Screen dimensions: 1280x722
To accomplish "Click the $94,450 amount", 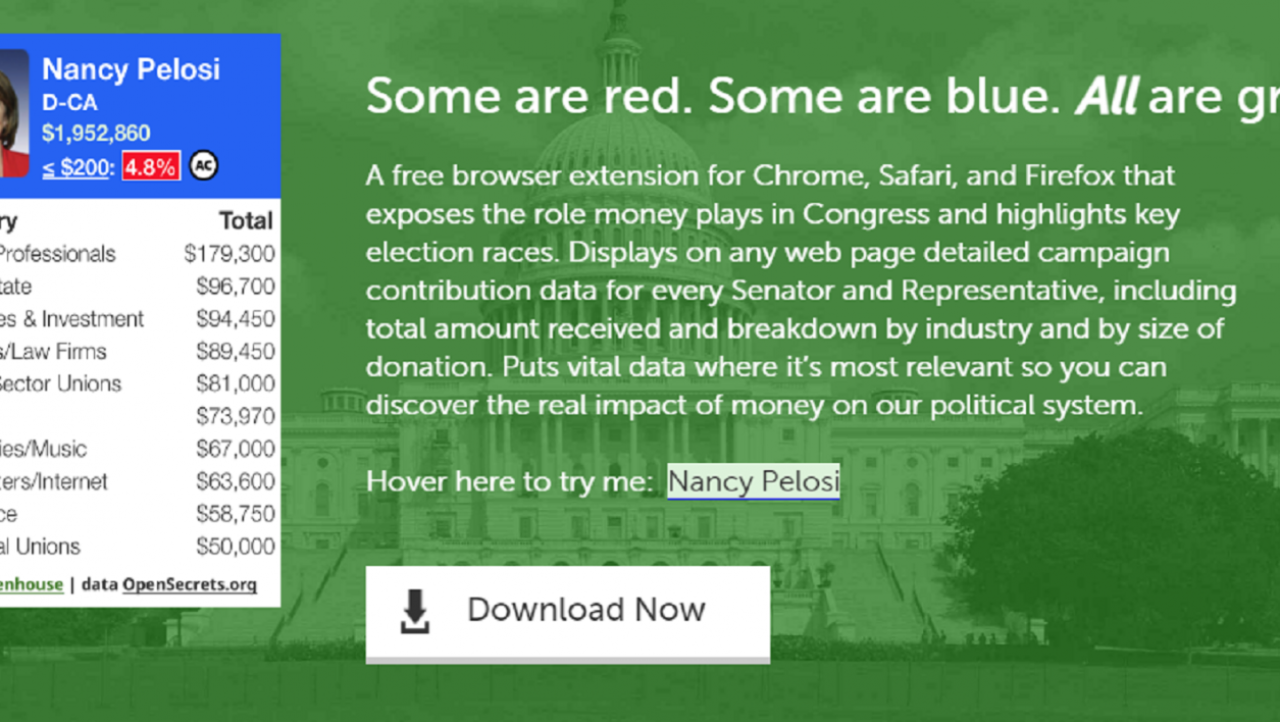I will [235, 319].
